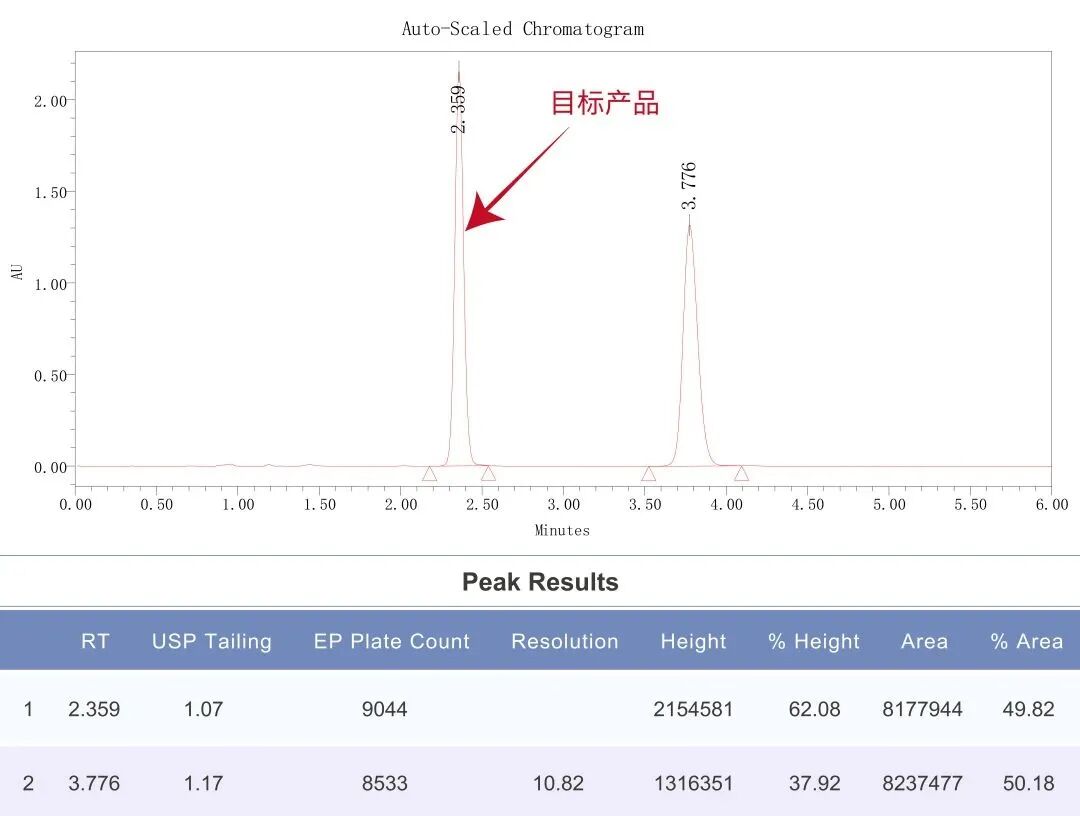This screenshot has width=1080, height=816.
Task: Click the triangle marker at peak 3.776 start
Action: click(x=648, y=474)
